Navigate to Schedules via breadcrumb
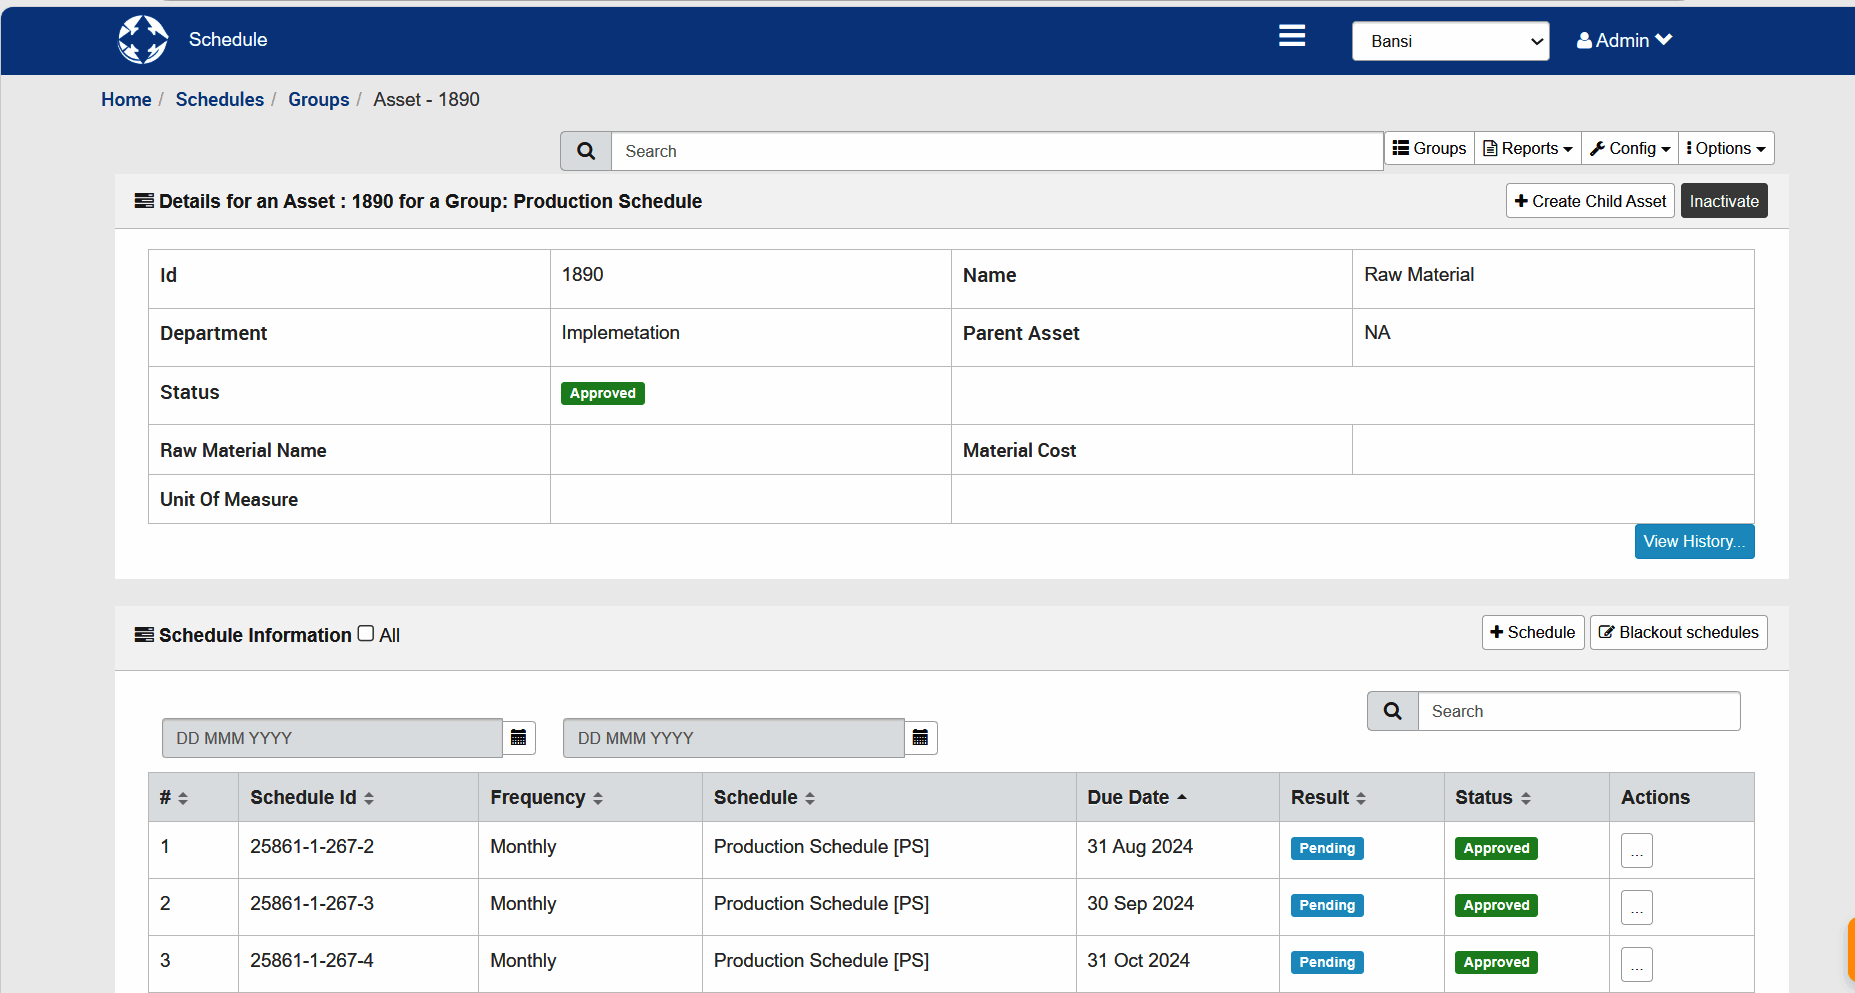 point(220,99)
